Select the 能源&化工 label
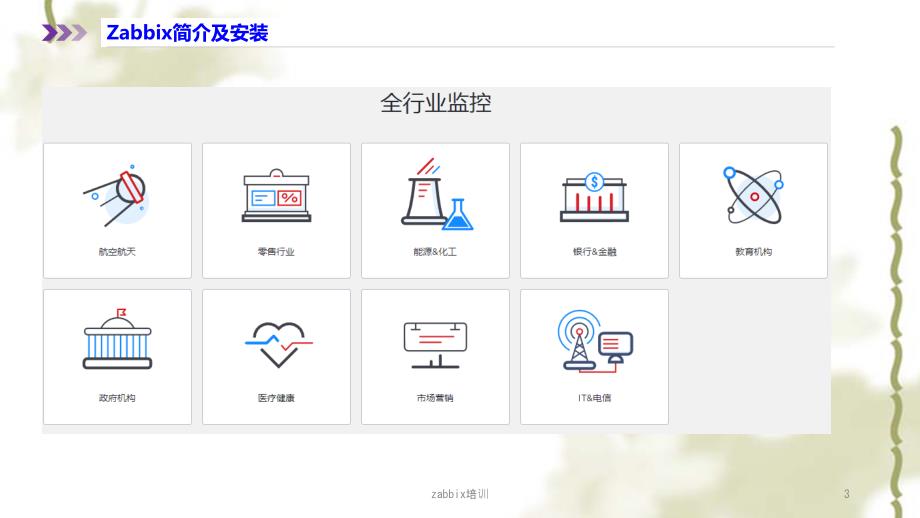 435,252
